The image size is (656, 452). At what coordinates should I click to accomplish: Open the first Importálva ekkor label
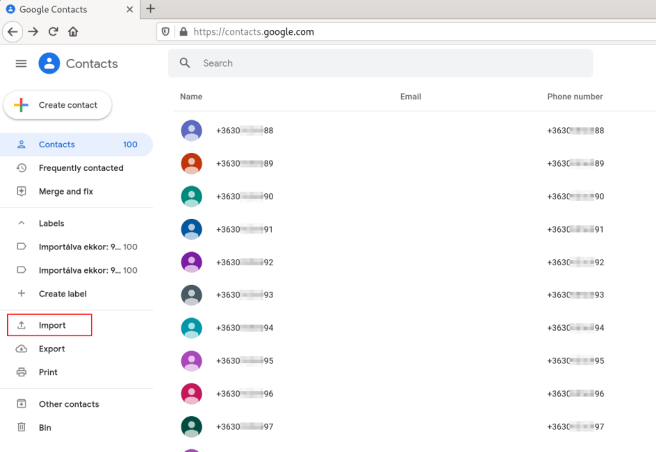pyautogui.click(x=78, y=246)
